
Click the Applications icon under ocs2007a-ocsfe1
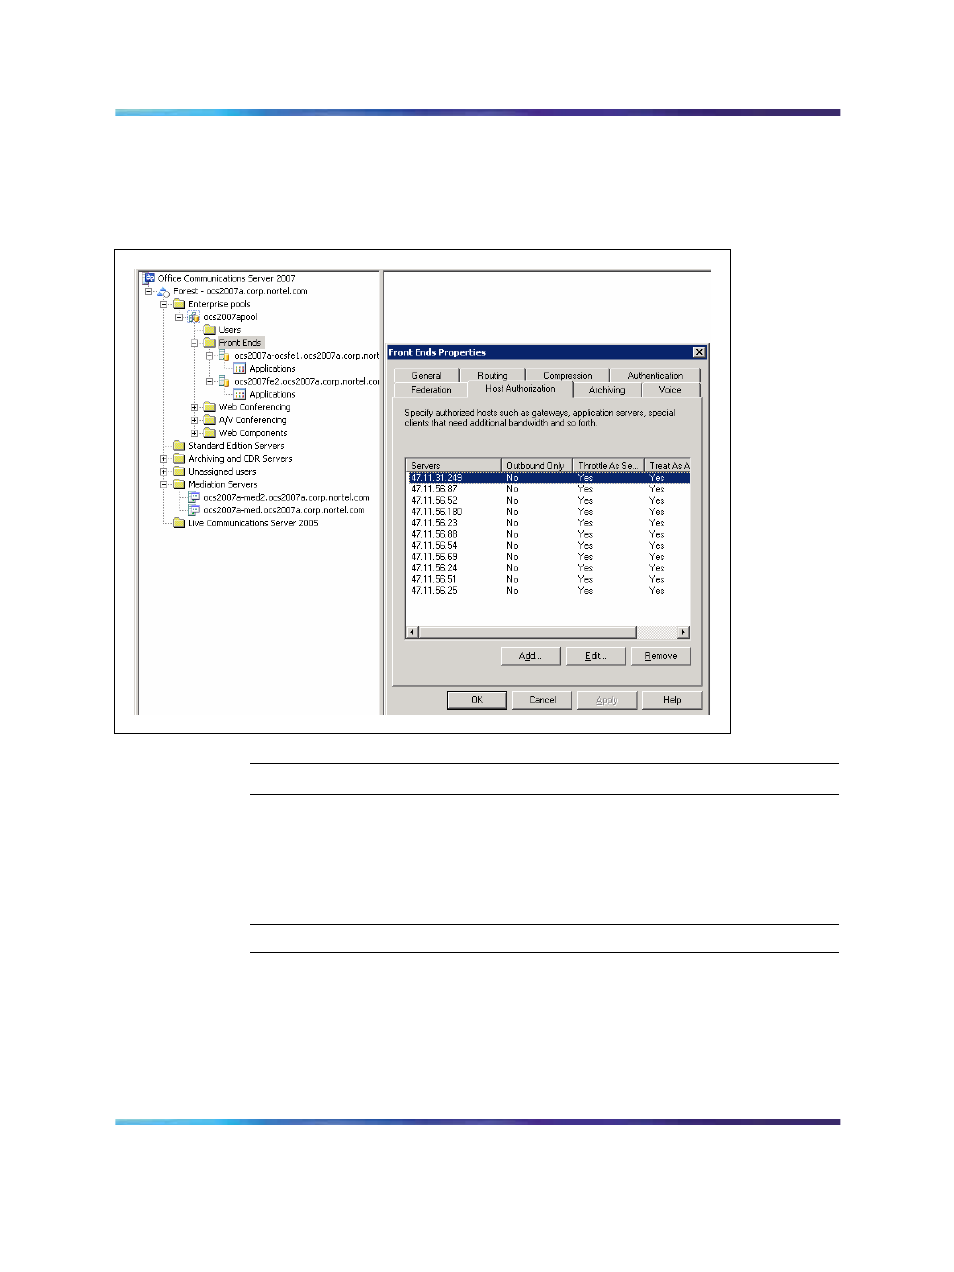[240, 369]
